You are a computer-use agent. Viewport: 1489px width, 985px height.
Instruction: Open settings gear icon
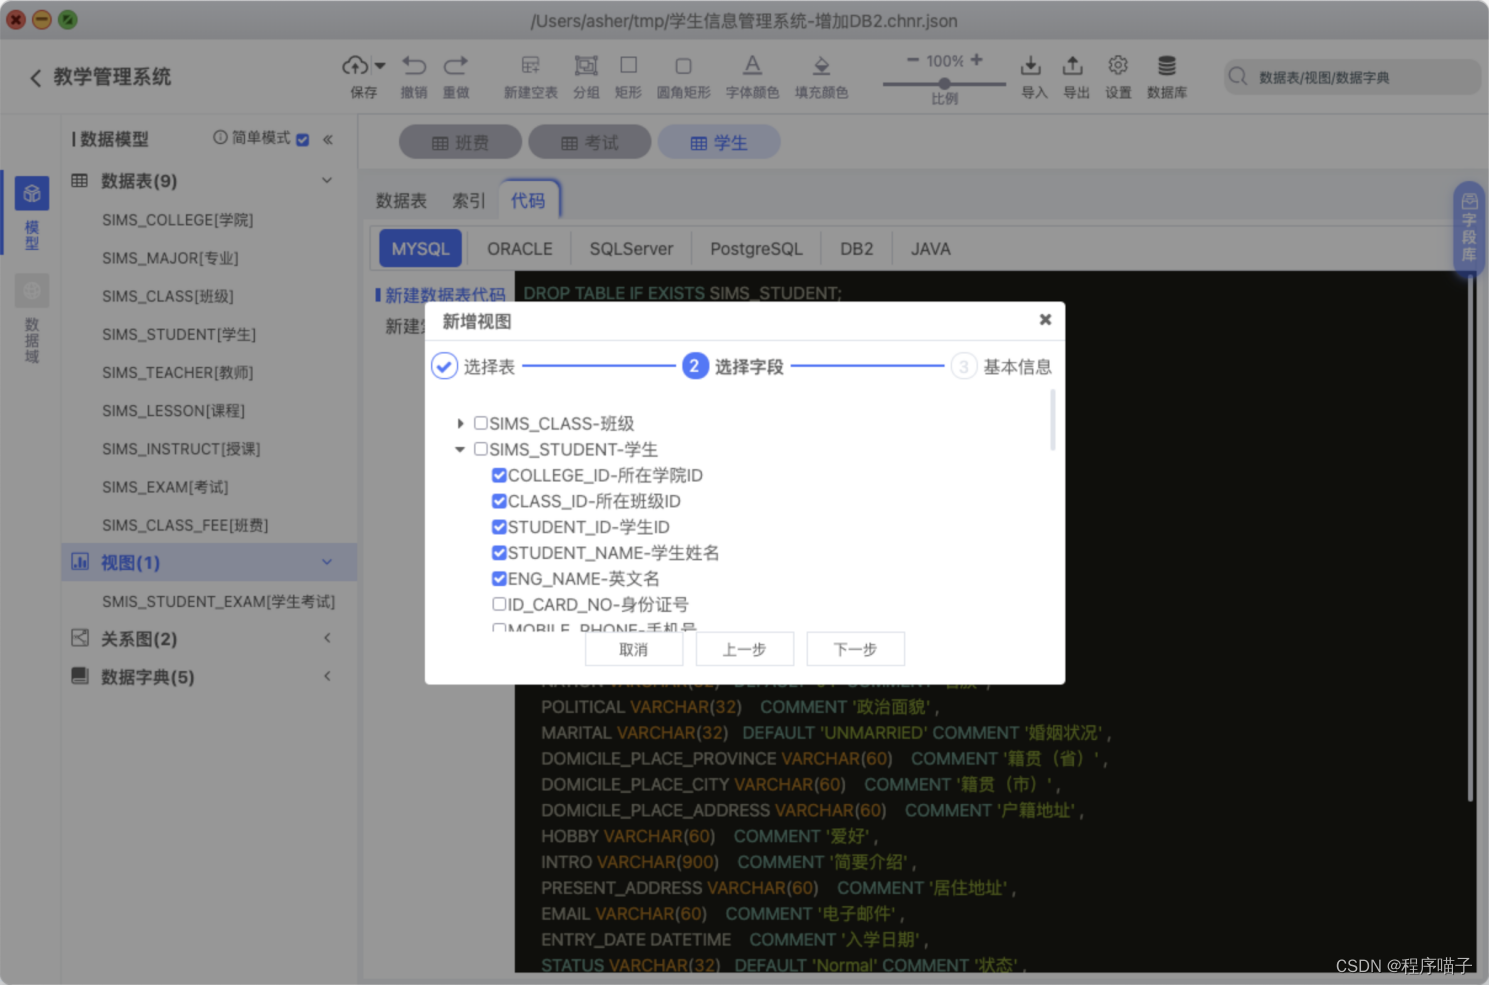click(x=1118, y=66)
